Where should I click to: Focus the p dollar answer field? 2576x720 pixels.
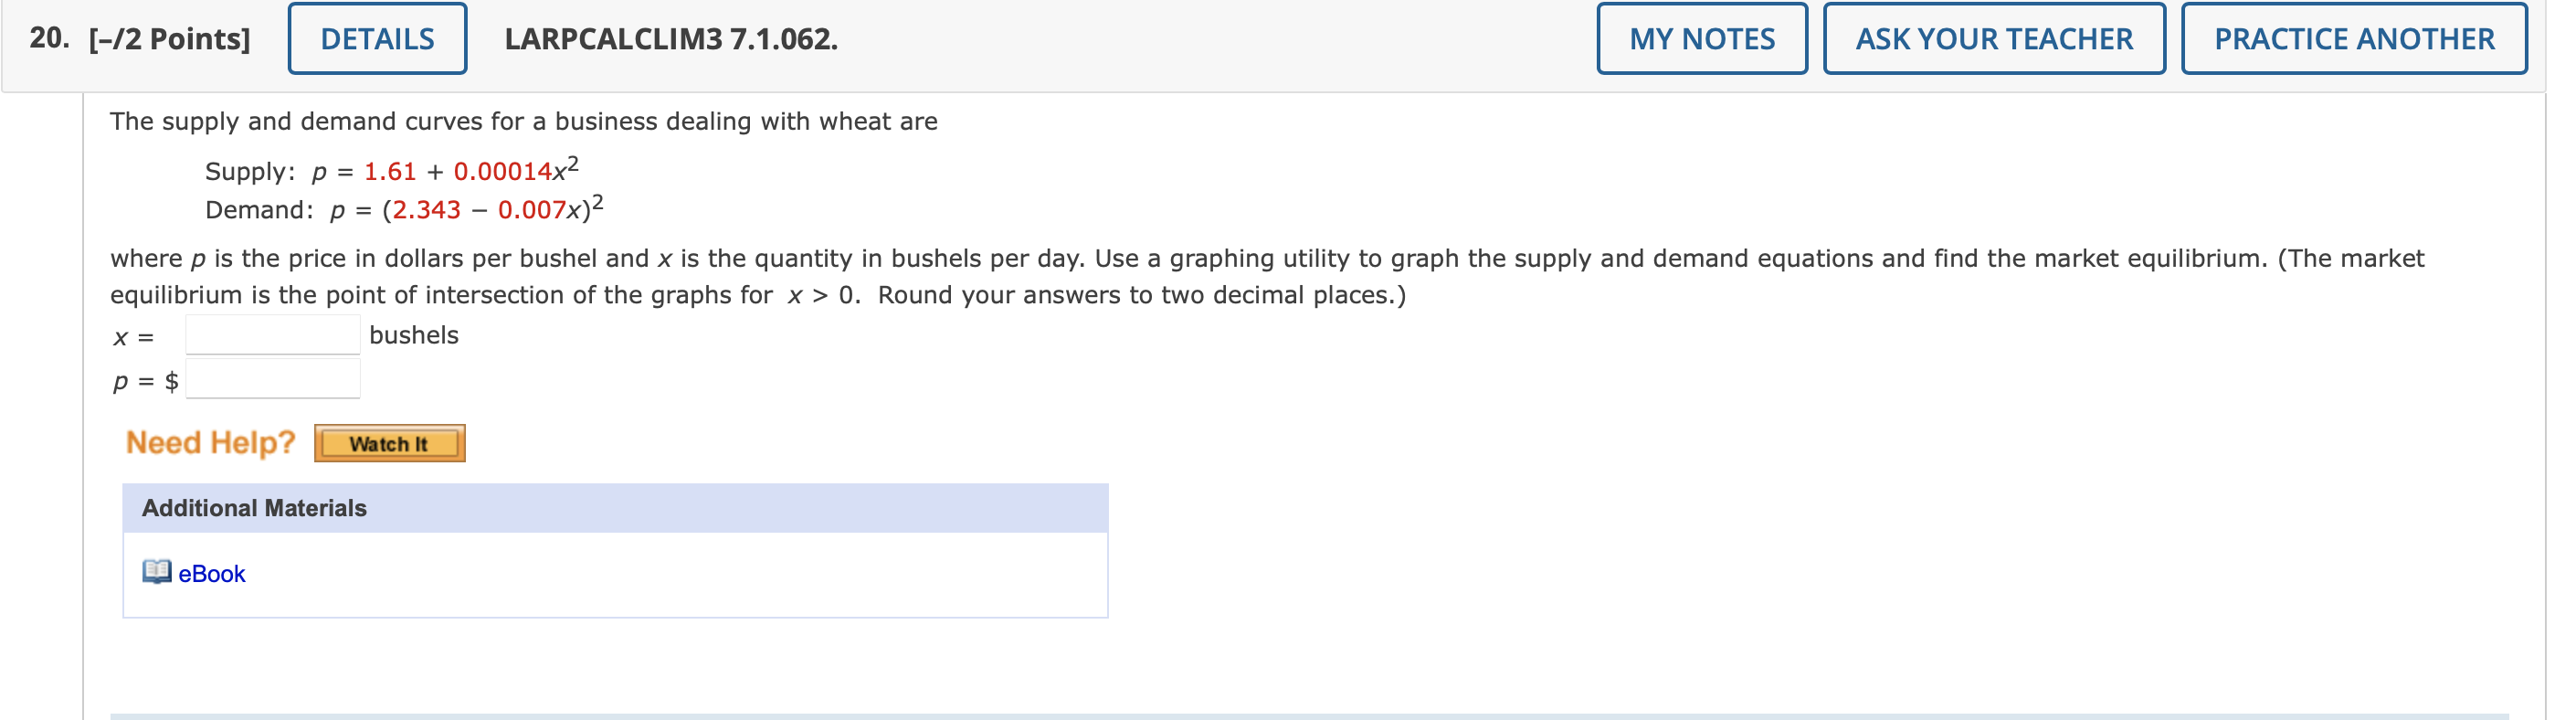pos(273,379)
